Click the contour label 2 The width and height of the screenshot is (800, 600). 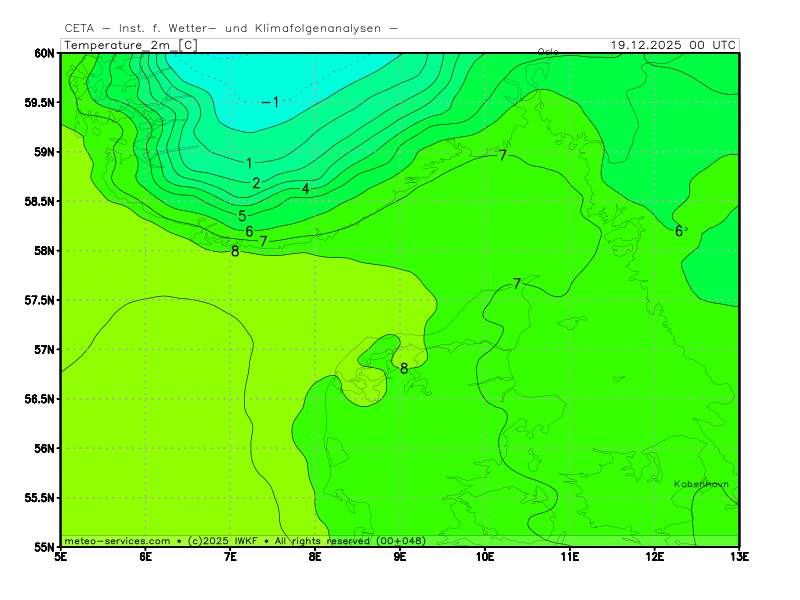coord(256,183)
